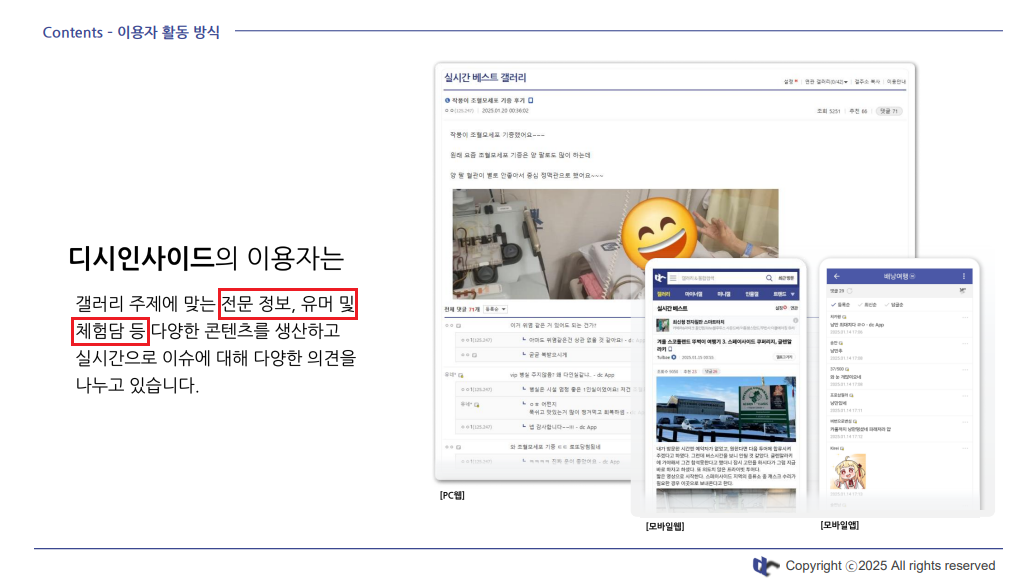Click the blue badge icon next to Tulbae
This screenshot has height=582, width=1035.
pos(674,357)
